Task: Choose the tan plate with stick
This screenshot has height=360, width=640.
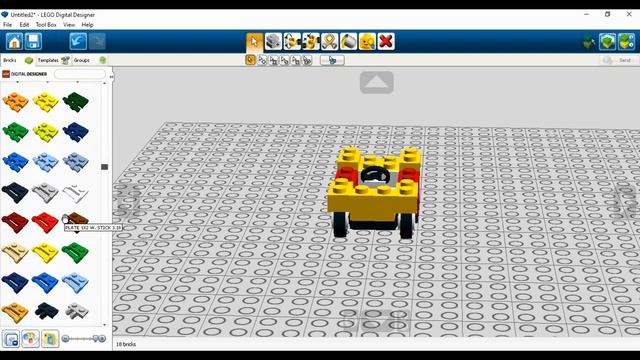Action: 16,252
